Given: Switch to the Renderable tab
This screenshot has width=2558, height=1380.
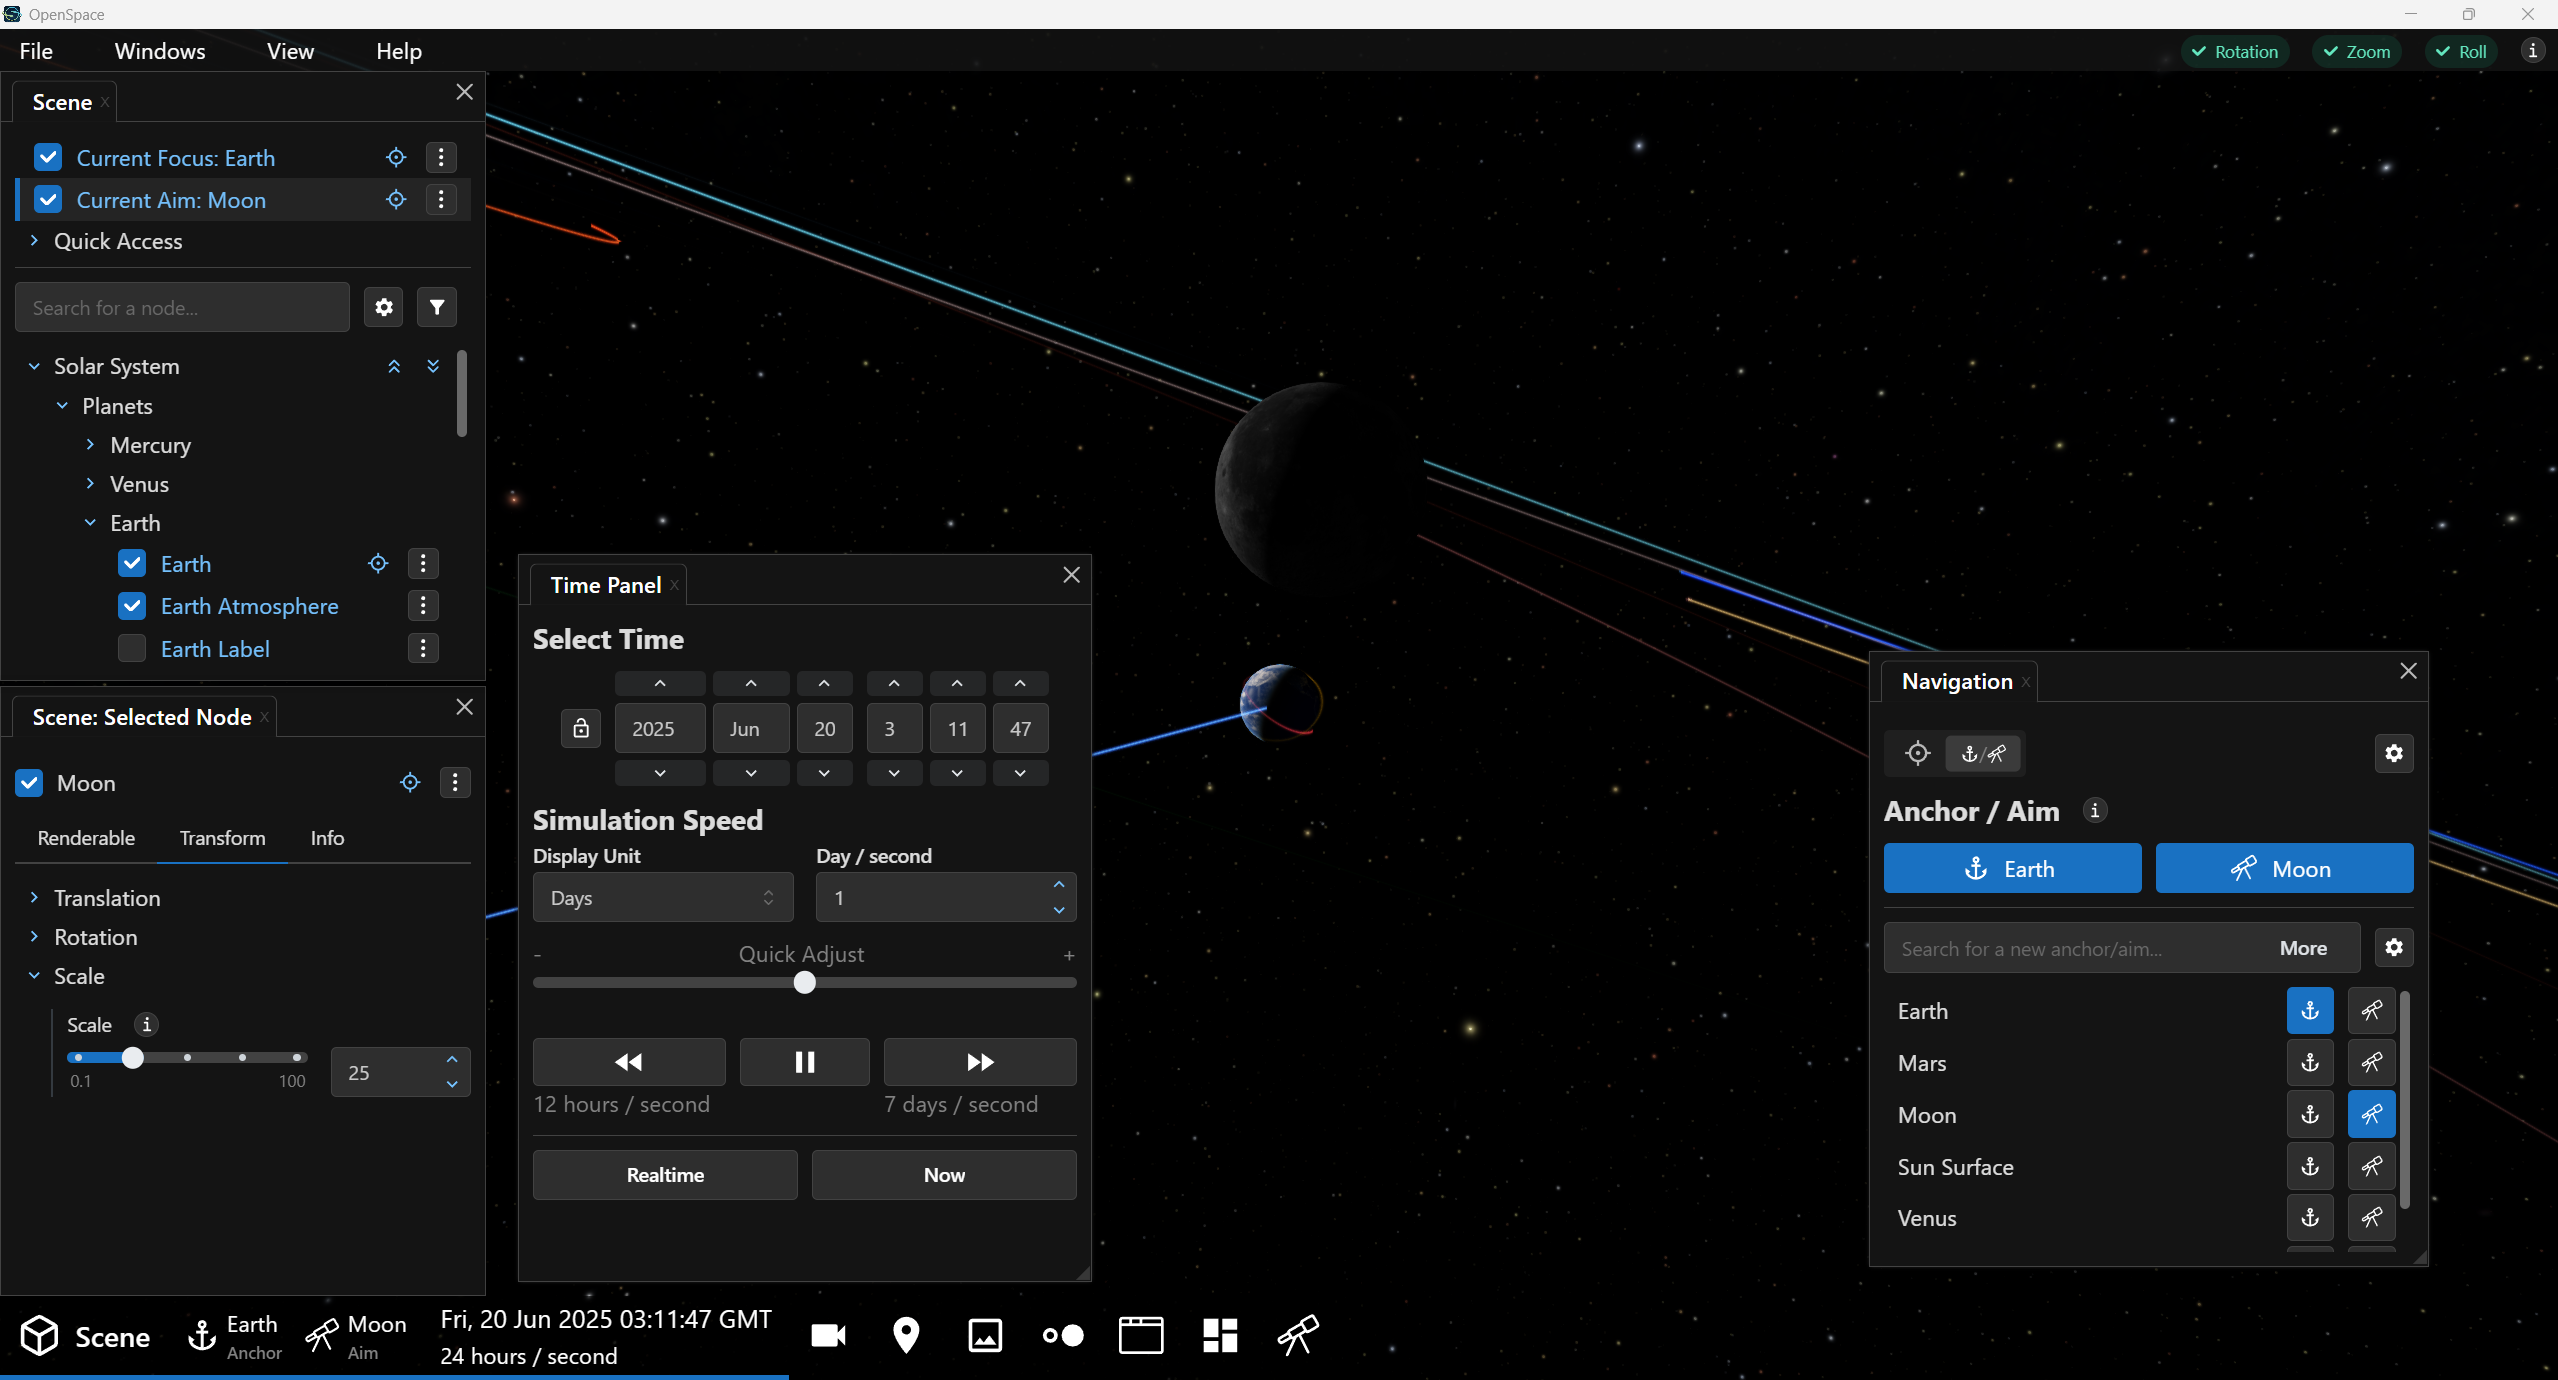Looking at the screenshot, I should tap(86, 838).
